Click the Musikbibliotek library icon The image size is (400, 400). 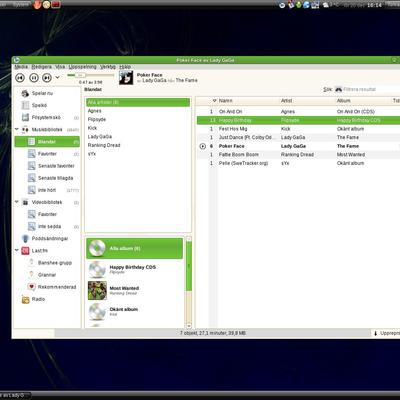point(25,130)
